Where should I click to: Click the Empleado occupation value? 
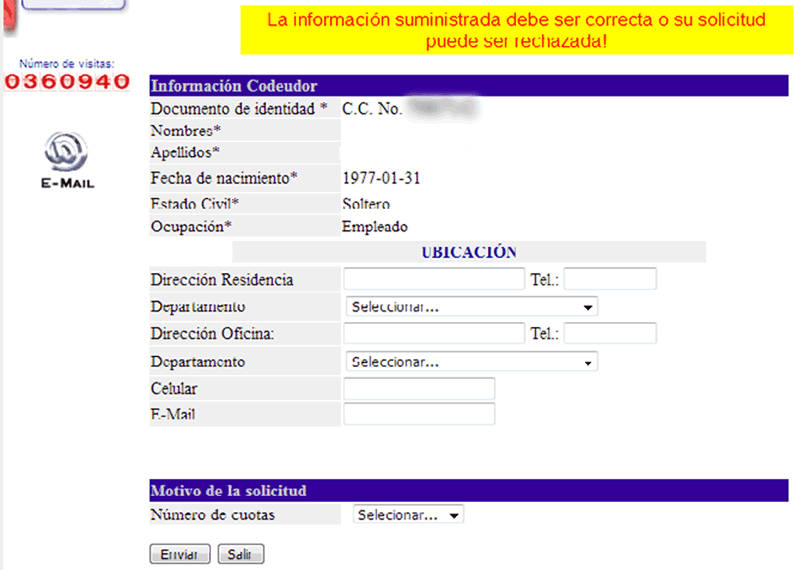tap(374, 227)
